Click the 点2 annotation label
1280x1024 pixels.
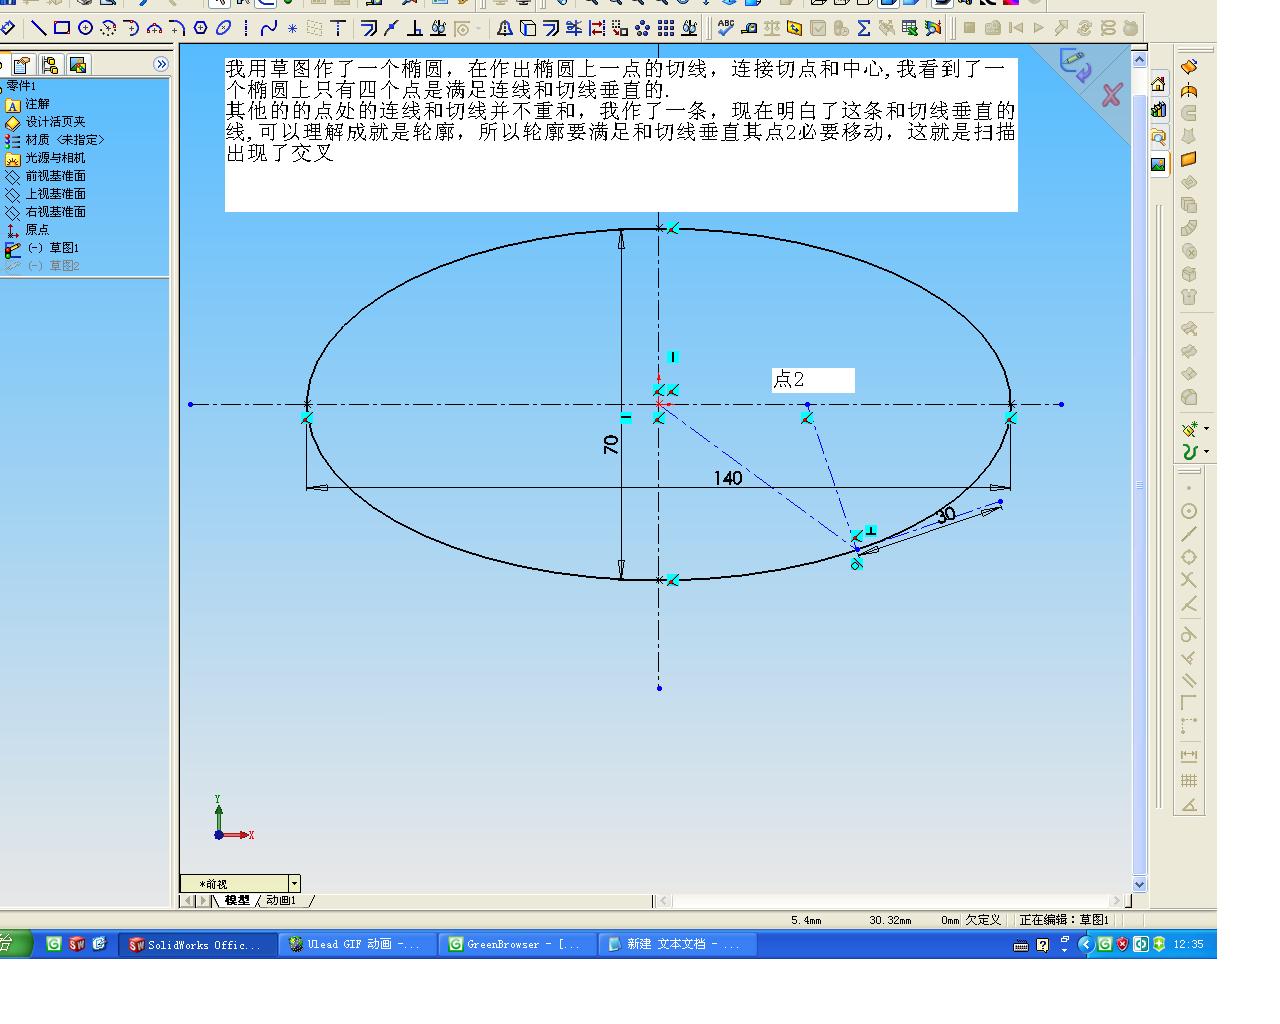click(x=813, y=380)
